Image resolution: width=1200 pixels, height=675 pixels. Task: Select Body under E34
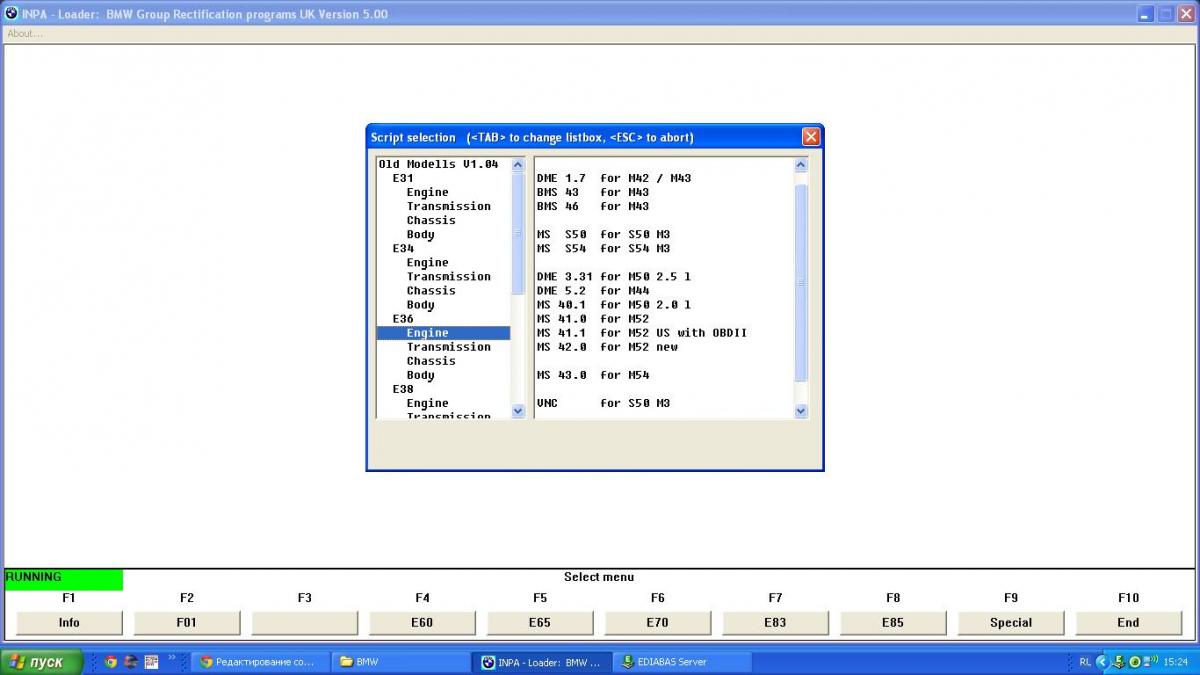click(421, 305)
